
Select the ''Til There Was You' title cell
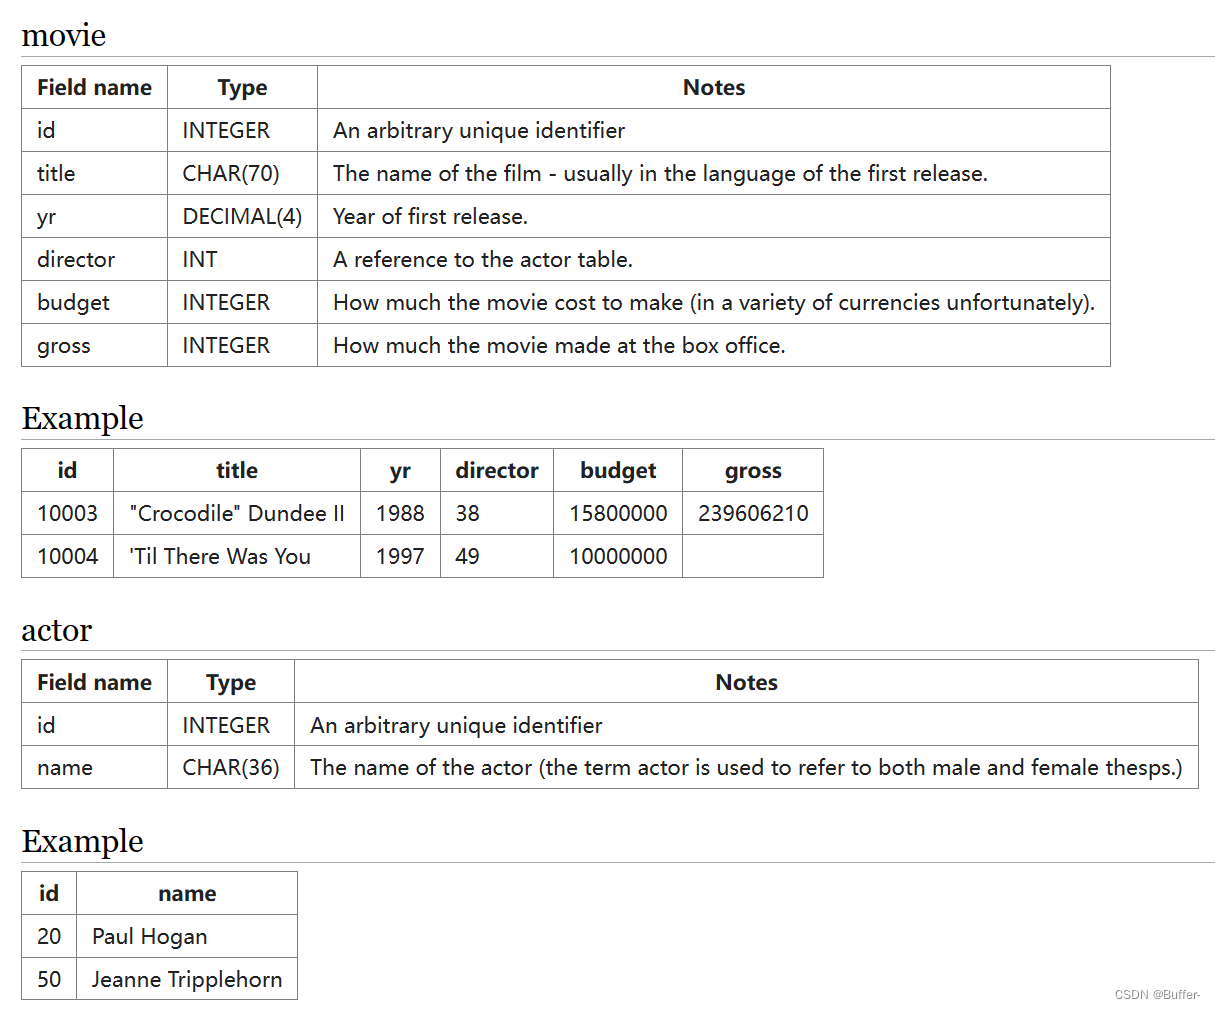tap(237, 556)
